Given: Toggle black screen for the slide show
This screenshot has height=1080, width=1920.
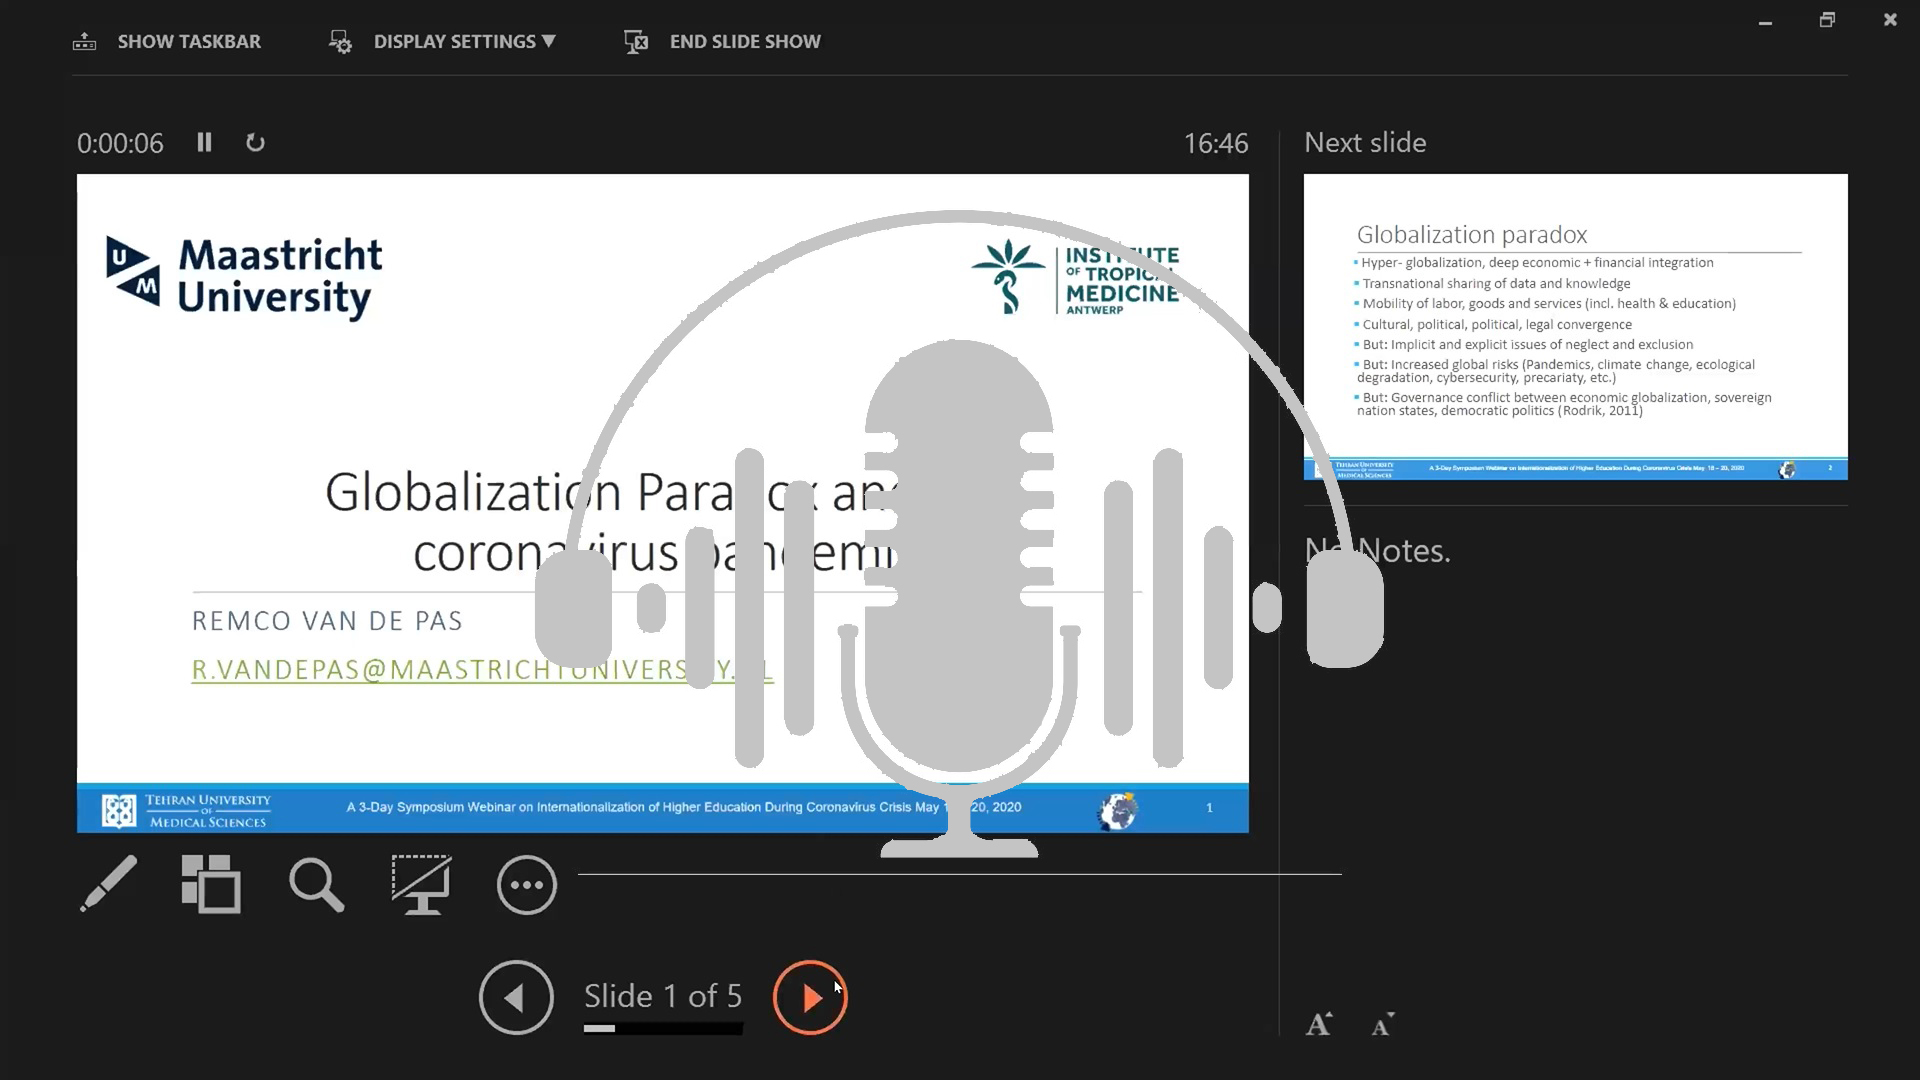Looking at the screenshot, I should coord(421,884).
